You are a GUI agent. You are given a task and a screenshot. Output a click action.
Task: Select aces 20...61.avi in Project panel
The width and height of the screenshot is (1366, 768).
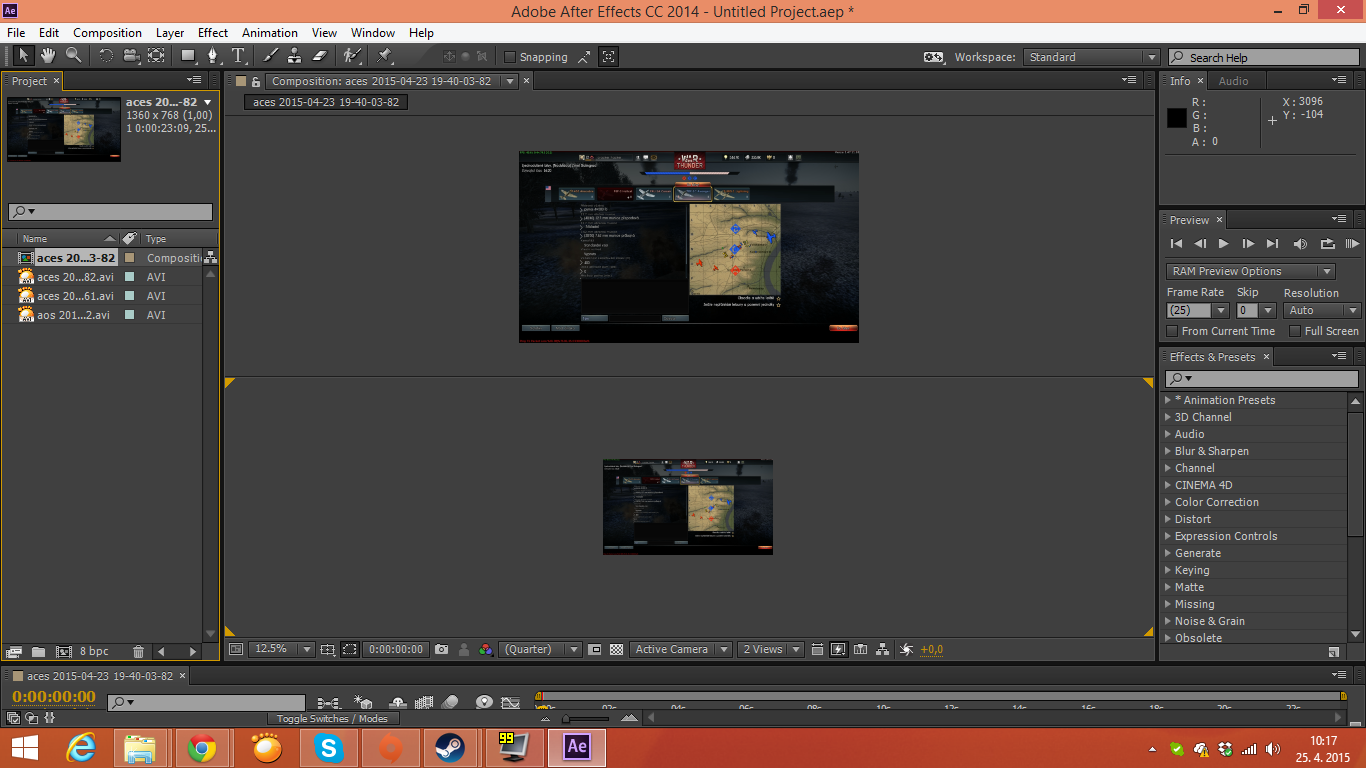tap(75, 296)
